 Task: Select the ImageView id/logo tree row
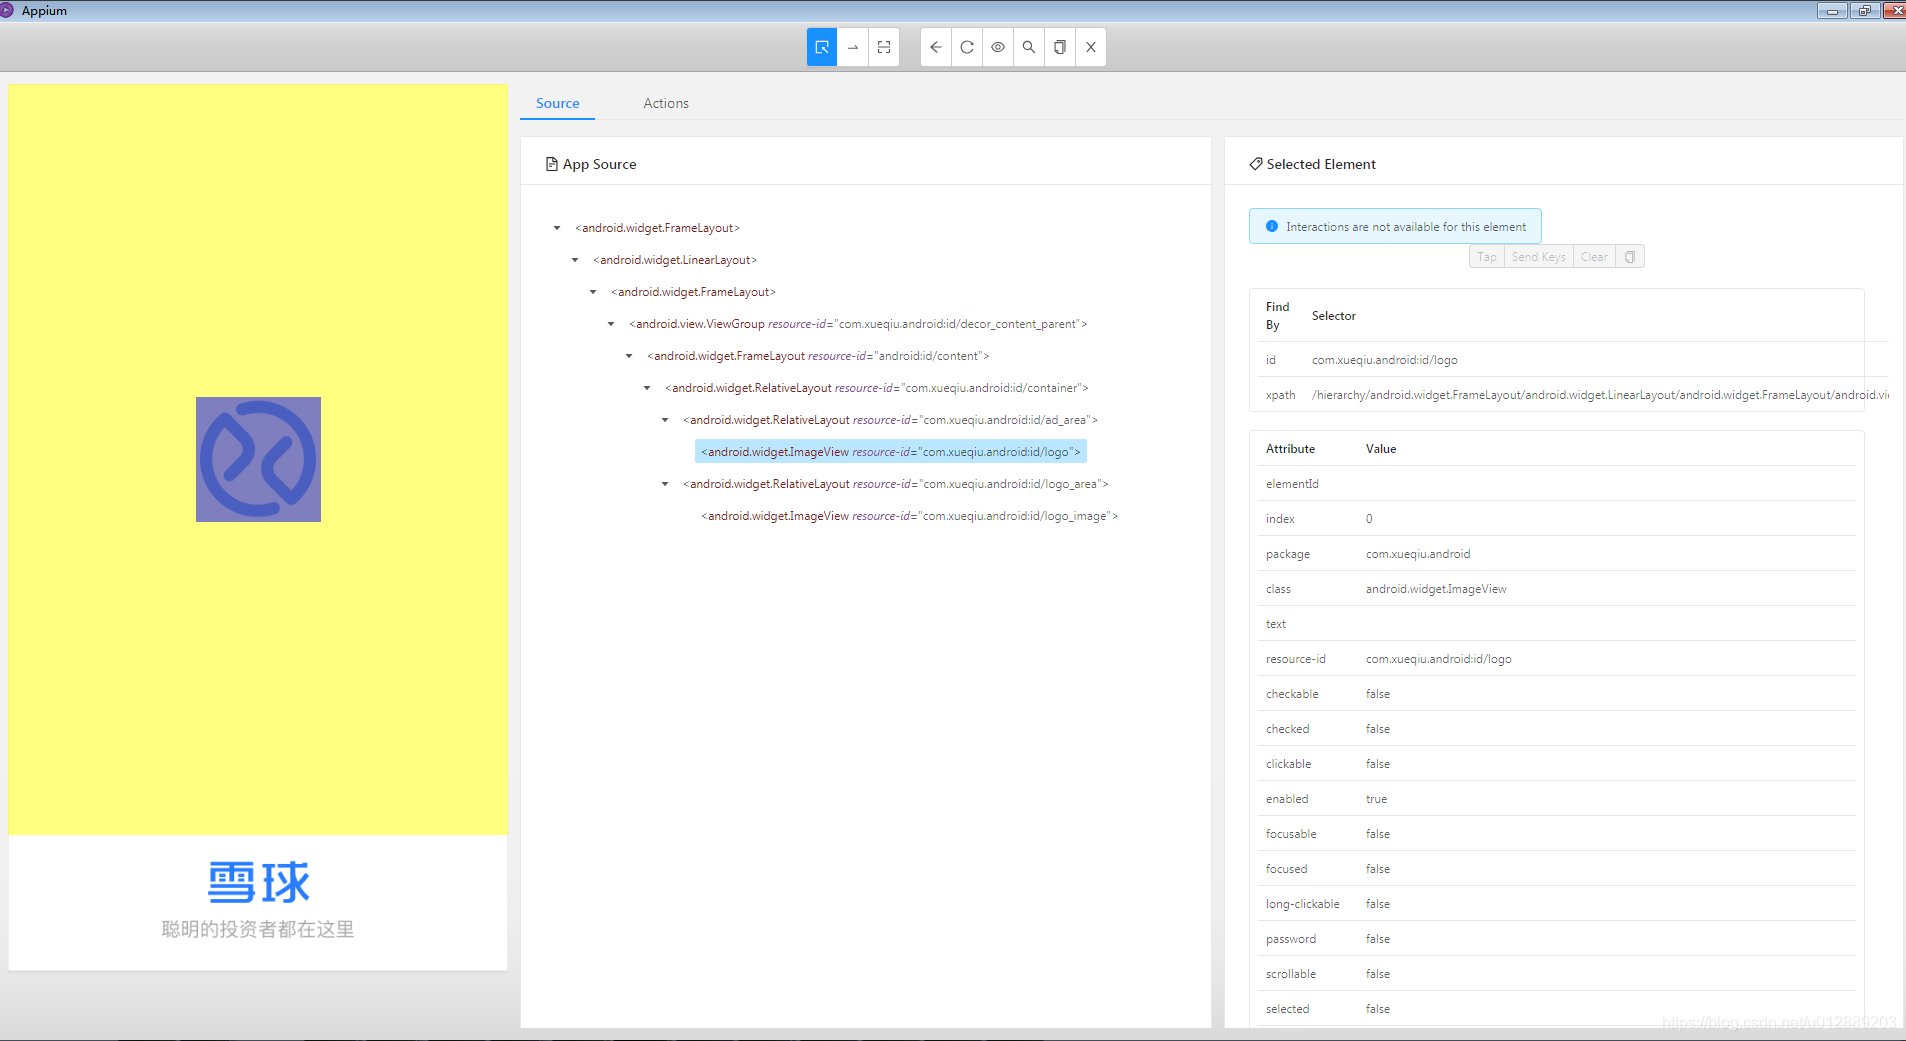[x=891, y=452]
